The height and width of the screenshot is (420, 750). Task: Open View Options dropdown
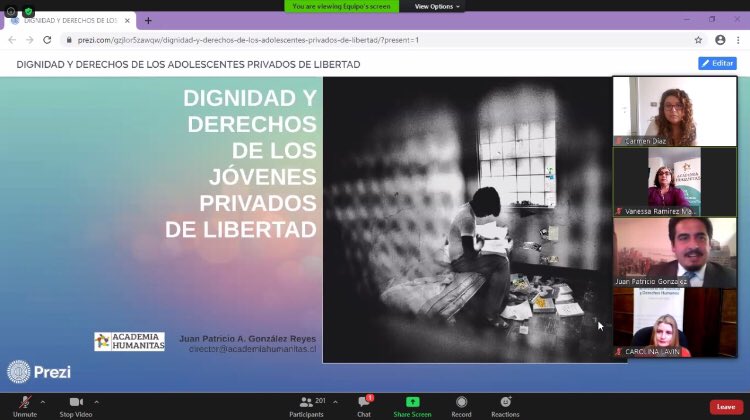[x=437, y=6]
